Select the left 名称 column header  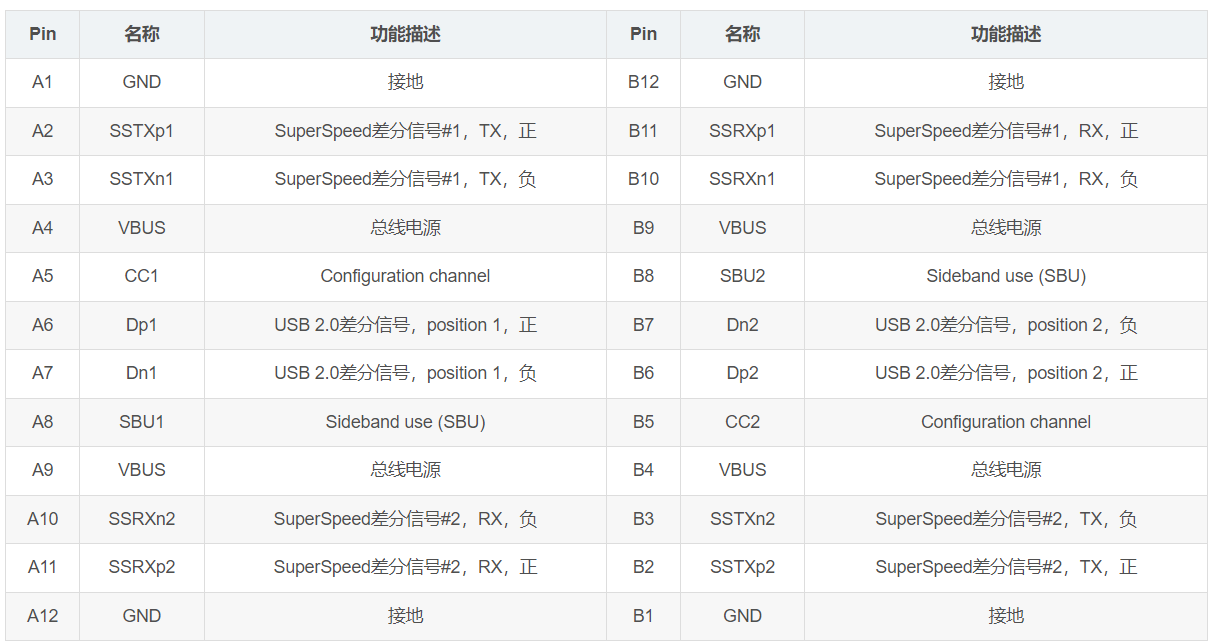(142, 34)
